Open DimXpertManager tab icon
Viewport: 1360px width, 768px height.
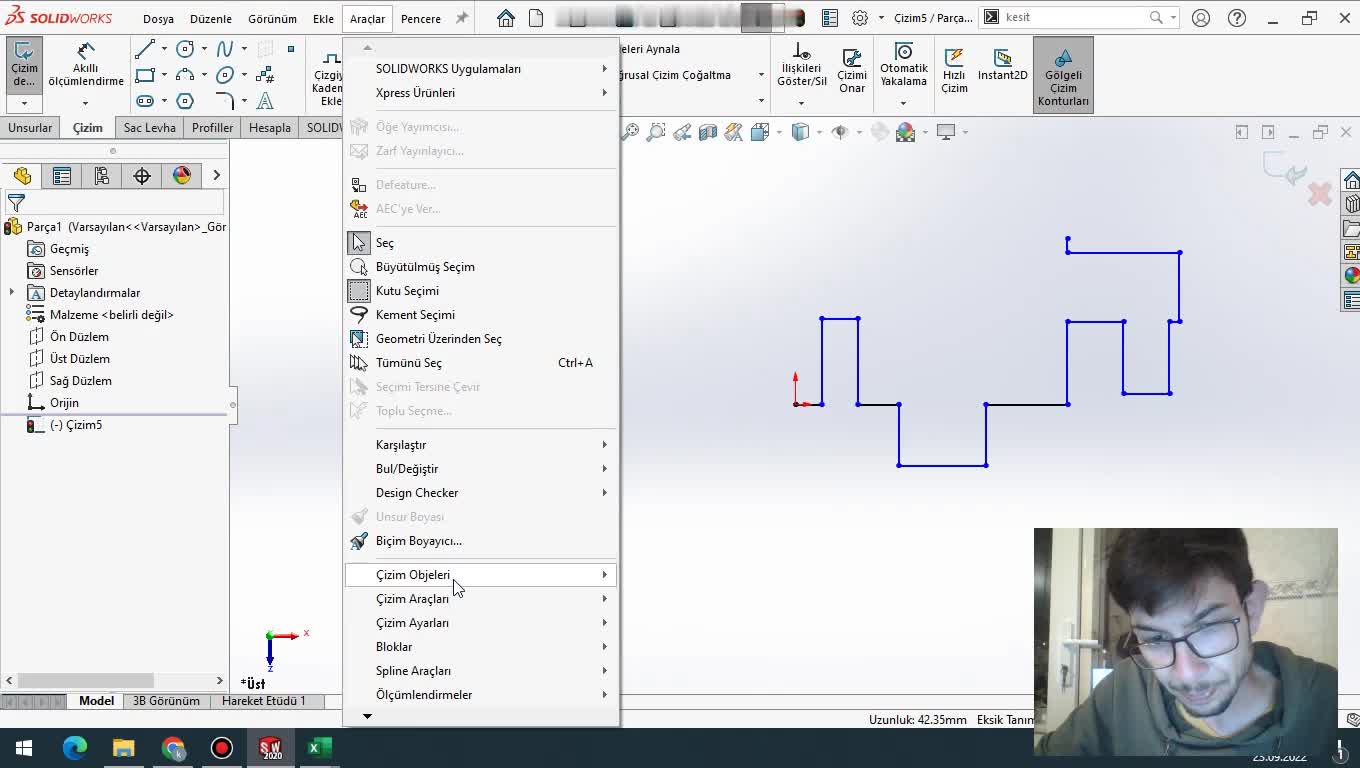142,176
